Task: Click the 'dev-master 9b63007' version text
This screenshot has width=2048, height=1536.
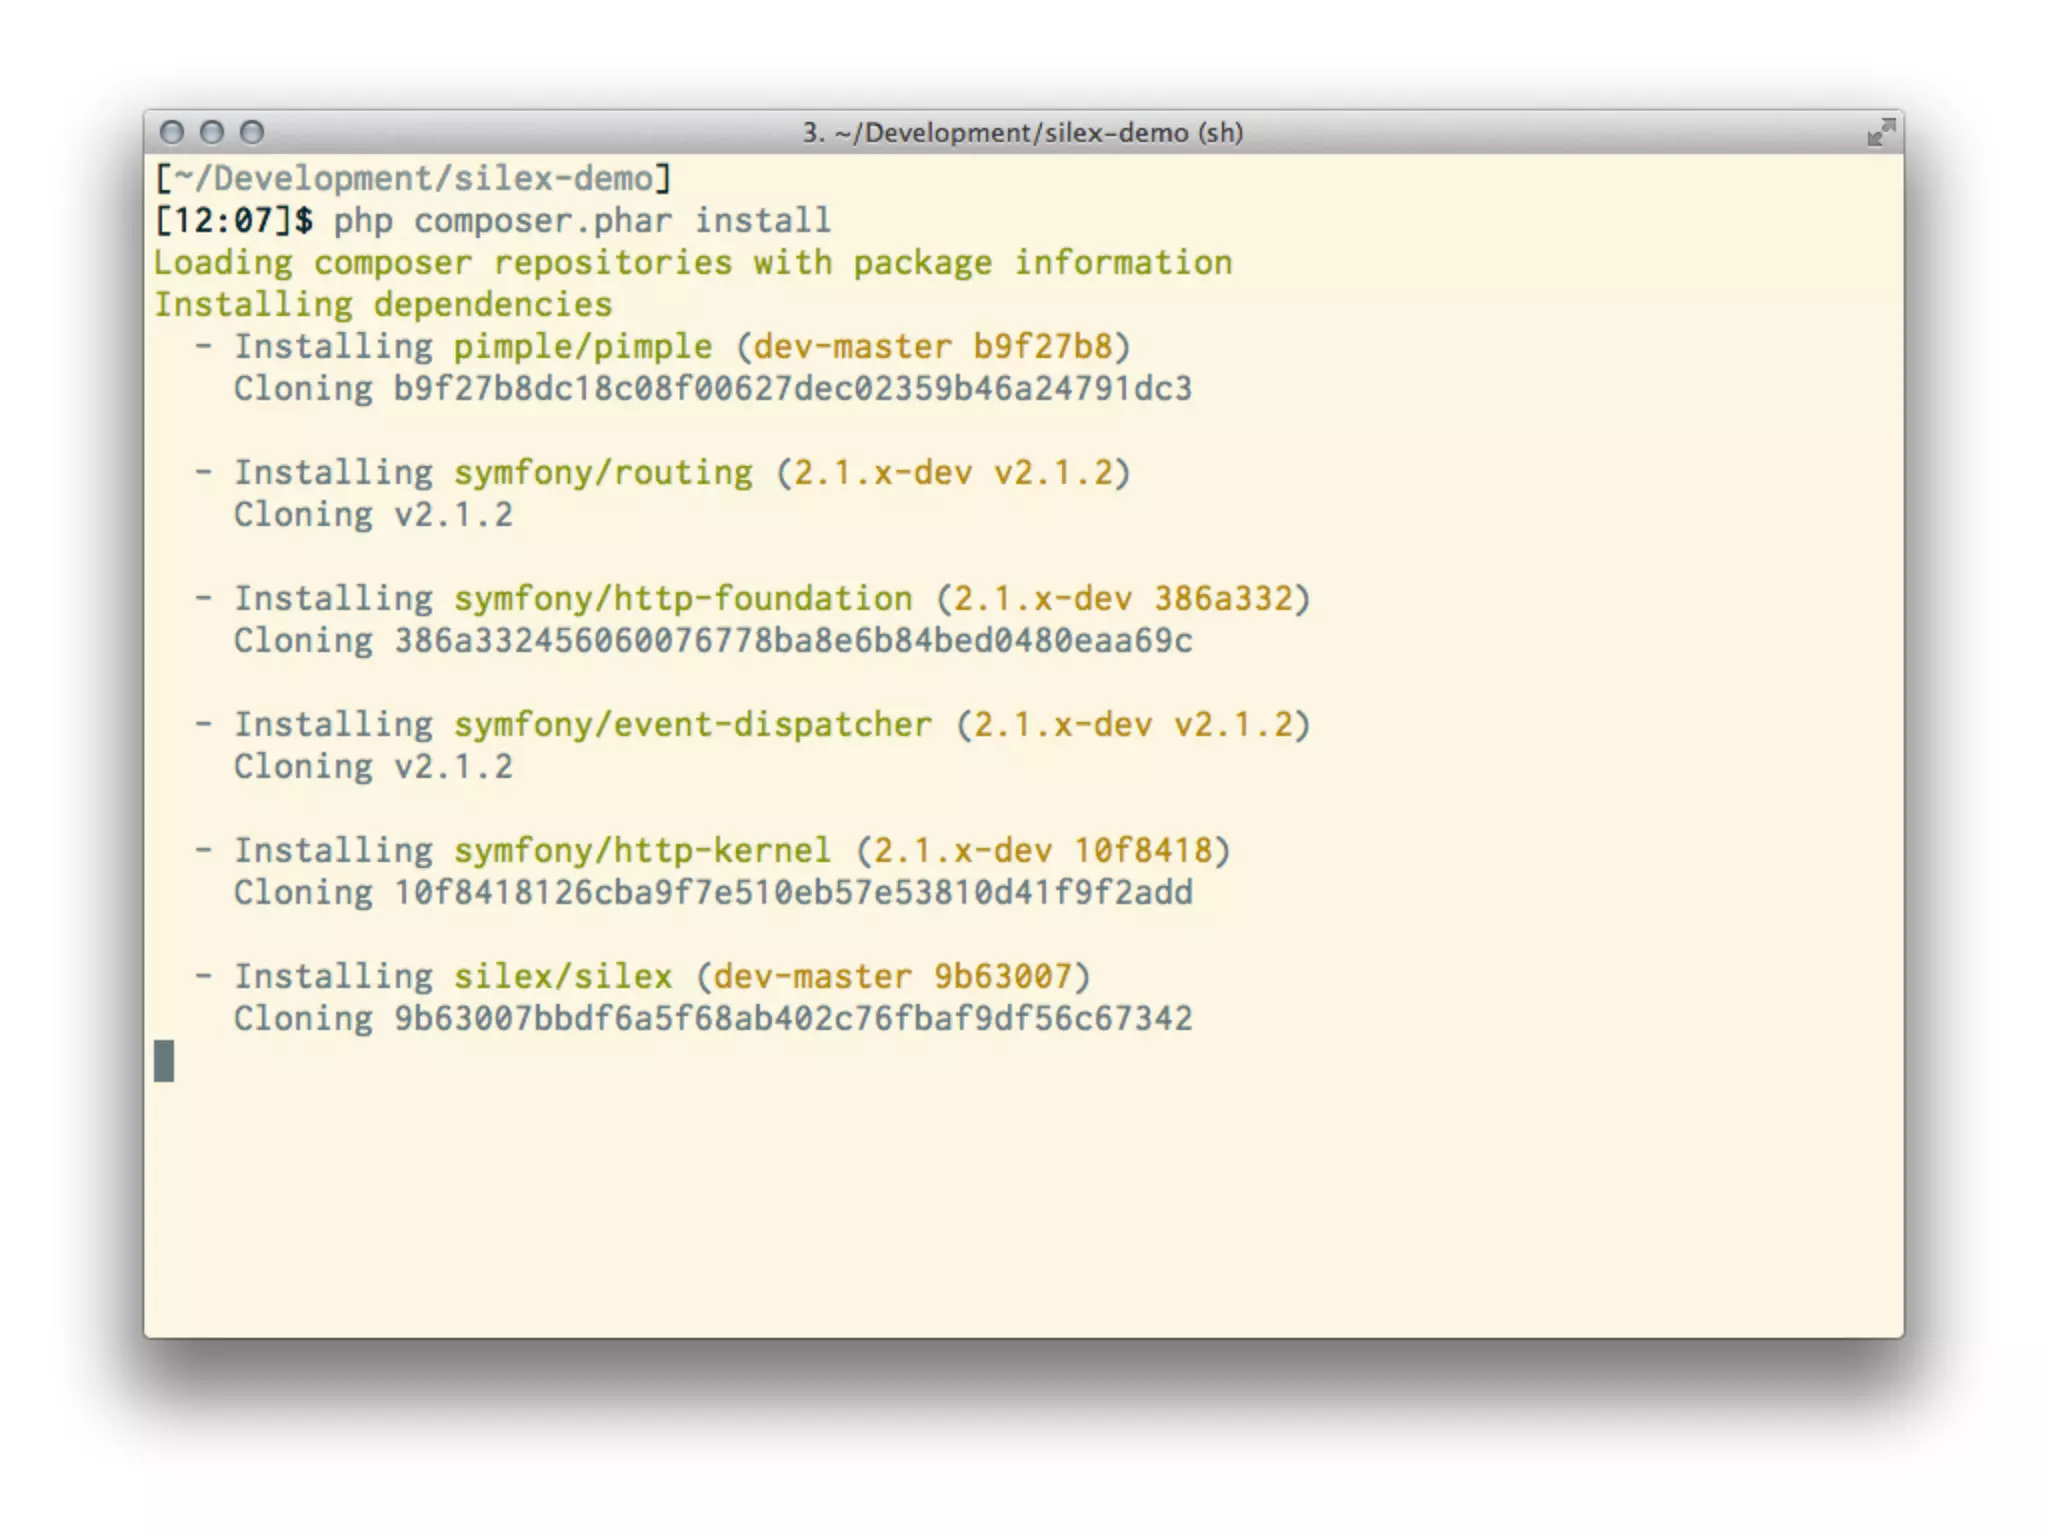Action: click(892, 977)
